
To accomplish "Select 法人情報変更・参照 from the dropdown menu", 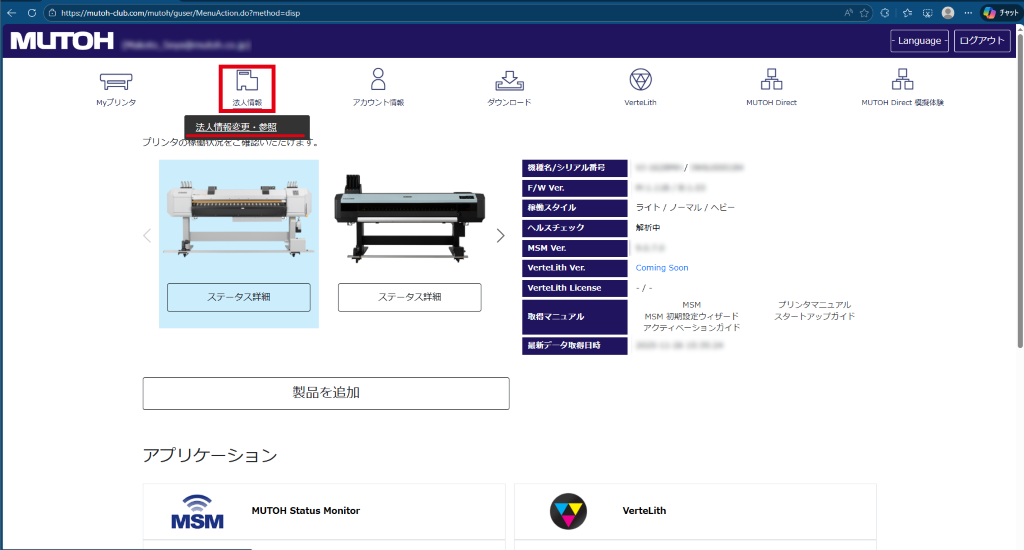I will click(x=236, y=127).
